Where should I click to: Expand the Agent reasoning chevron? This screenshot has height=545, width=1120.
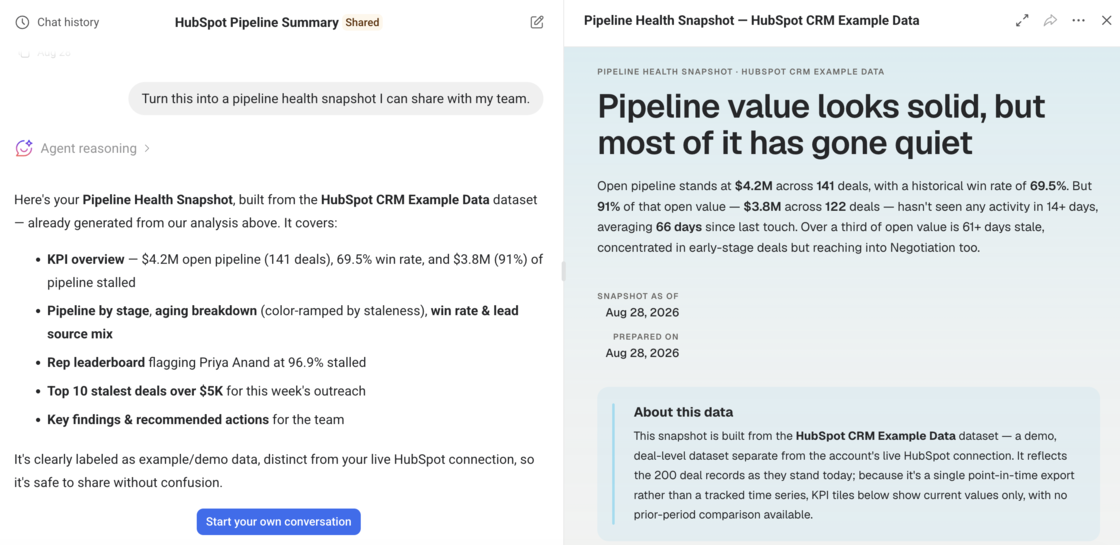click(x=147, y=149)
